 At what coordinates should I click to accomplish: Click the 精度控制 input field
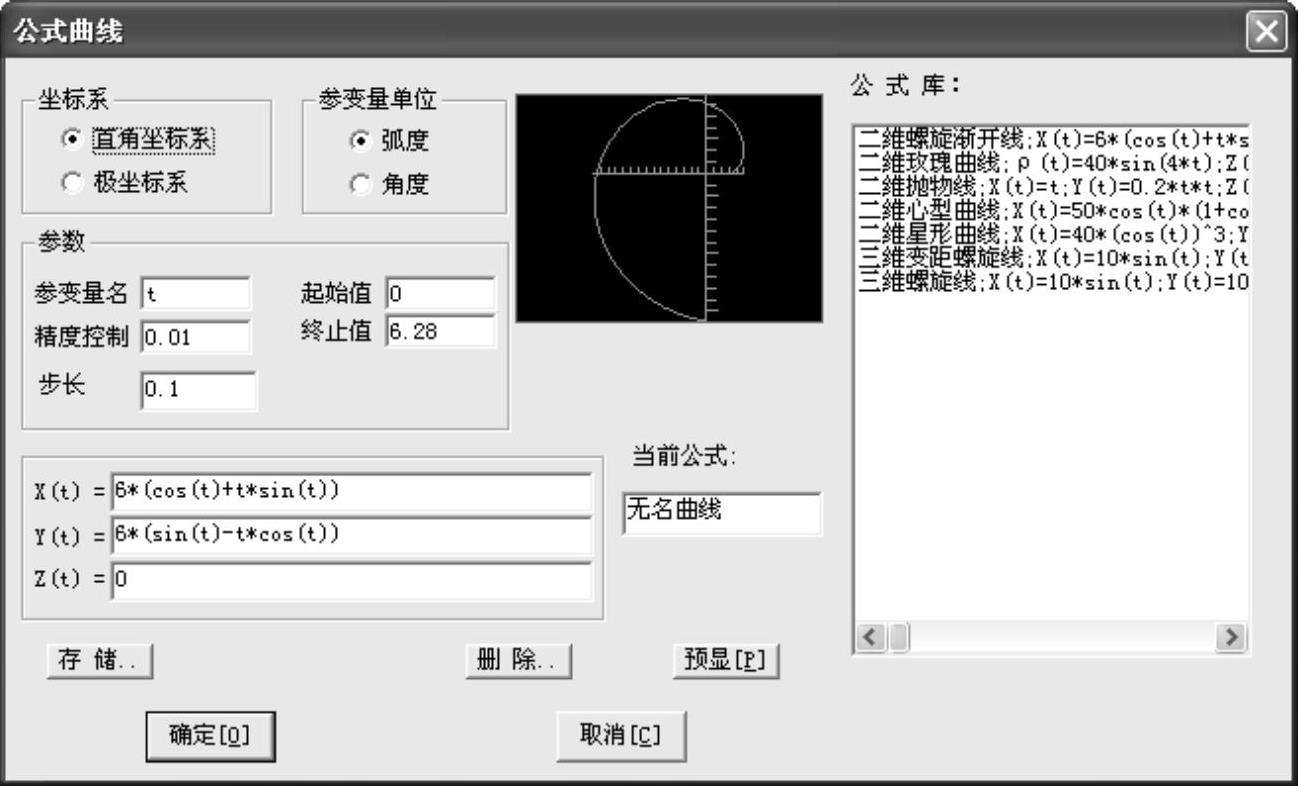click(x=195, y=337)
